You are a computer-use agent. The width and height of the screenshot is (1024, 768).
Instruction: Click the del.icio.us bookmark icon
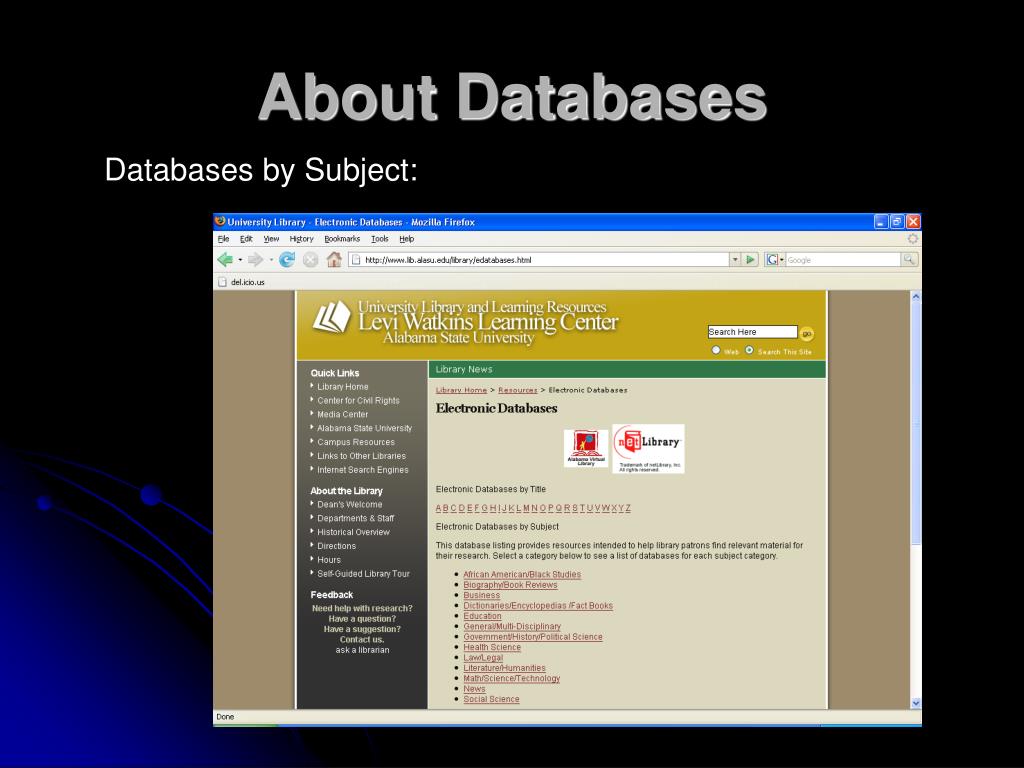pos(222,282)
